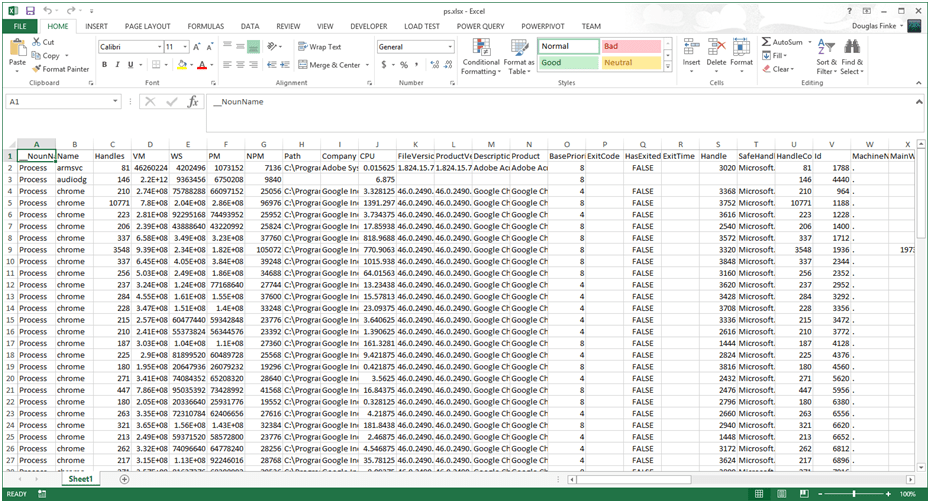Click the Save icon in quick access toolbar
This screenshot has height=504, width=931.
tap(30, 10)
